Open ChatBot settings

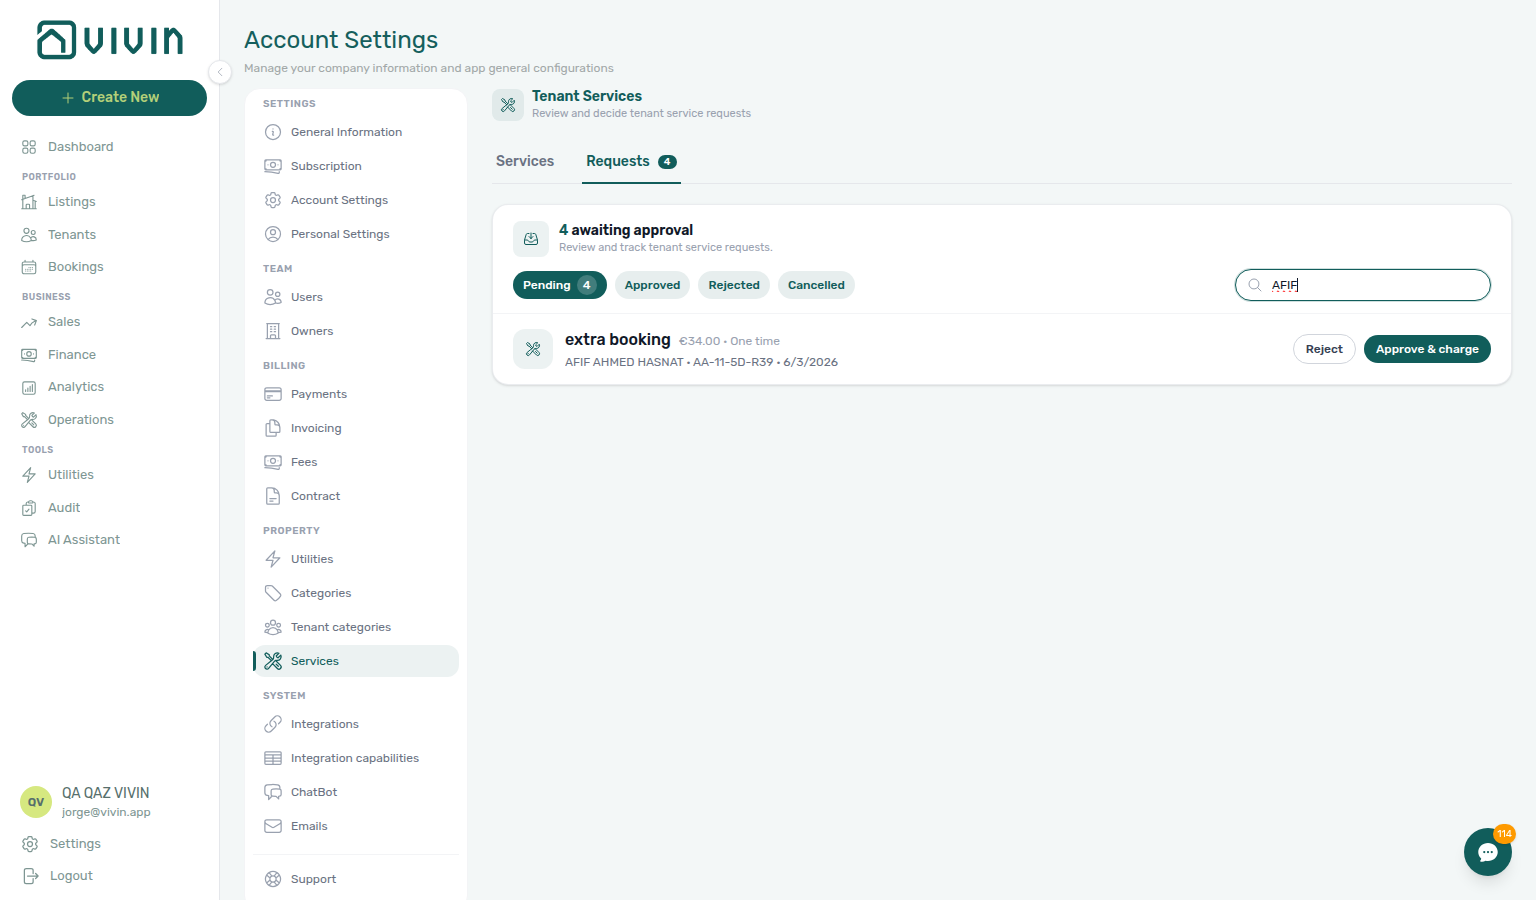coord(356,792)
